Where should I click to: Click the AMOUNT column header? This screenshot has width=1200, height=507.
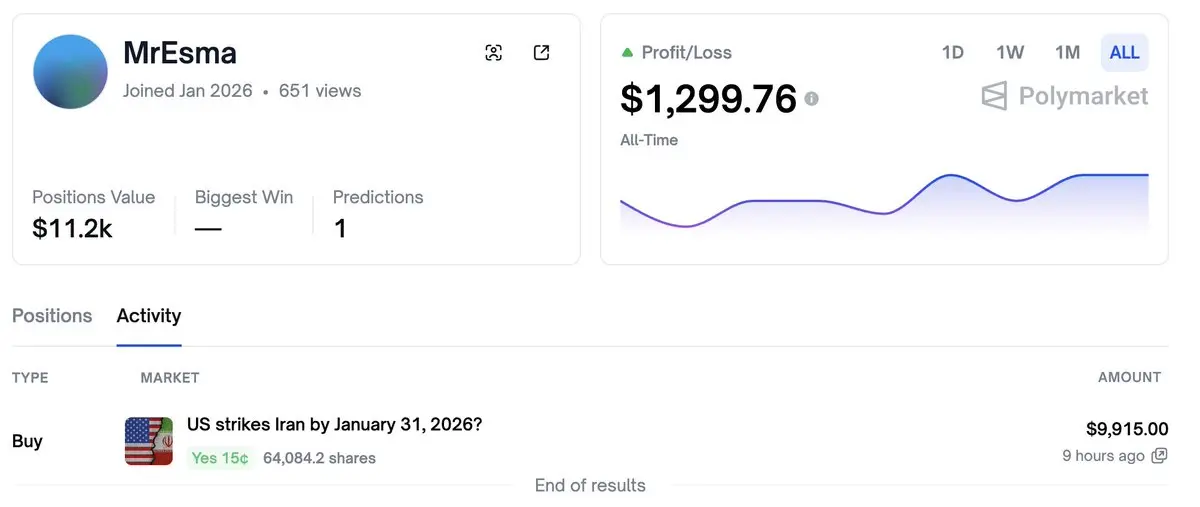1129,378
